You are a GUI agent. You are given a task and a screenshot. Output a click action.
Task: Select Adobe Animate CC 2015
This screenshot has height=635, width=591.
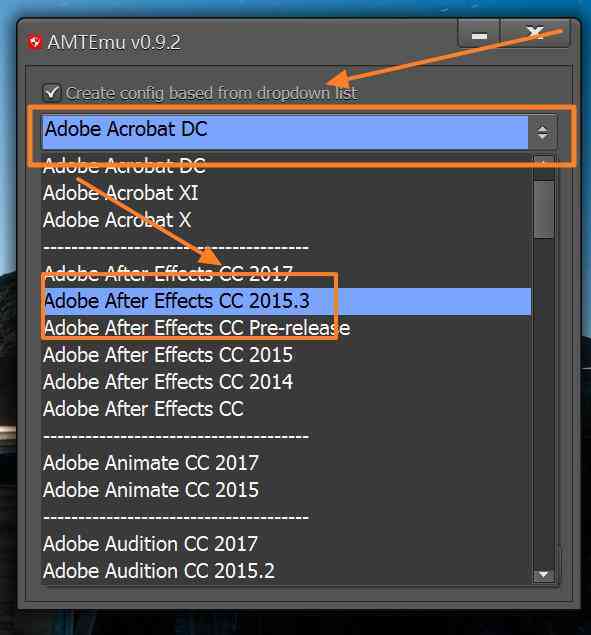click(286, 490)
